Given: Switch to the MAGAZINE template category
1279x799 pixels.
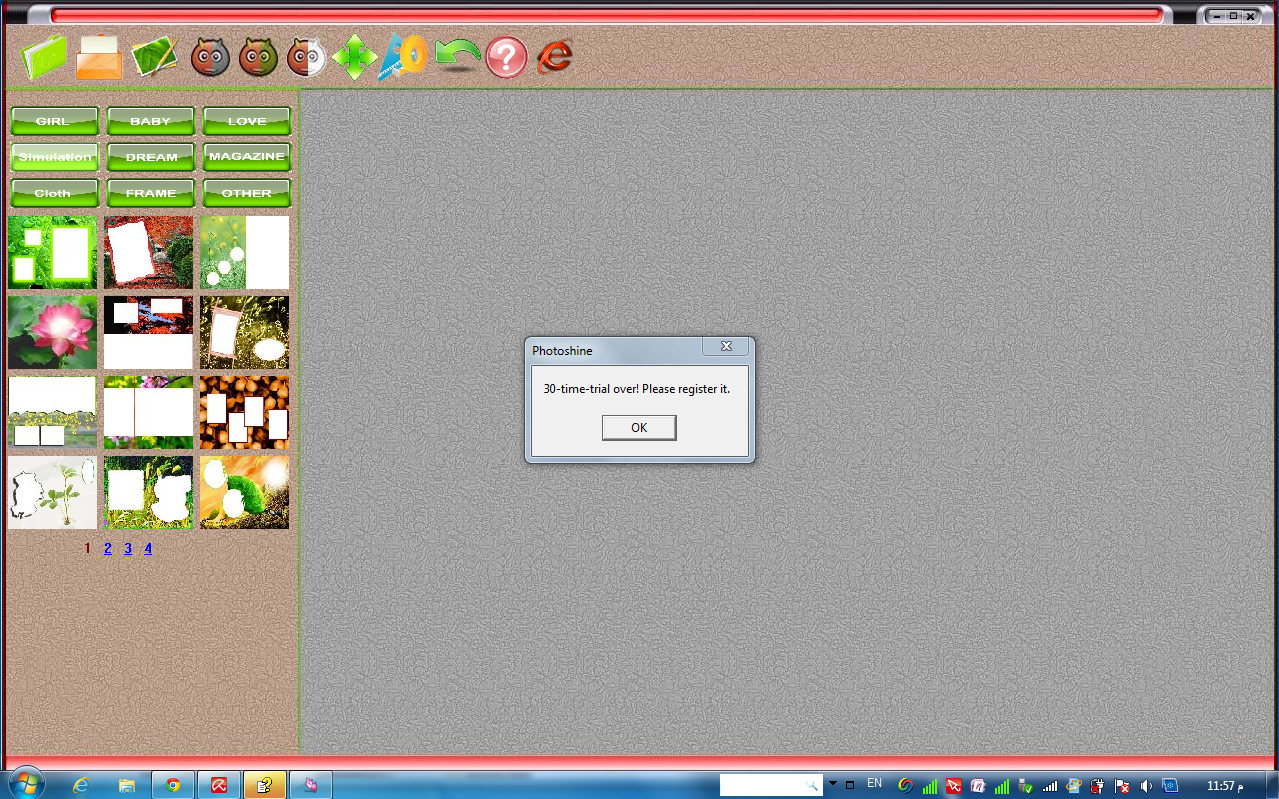Looking at the screenshot, I should point(247,157).
